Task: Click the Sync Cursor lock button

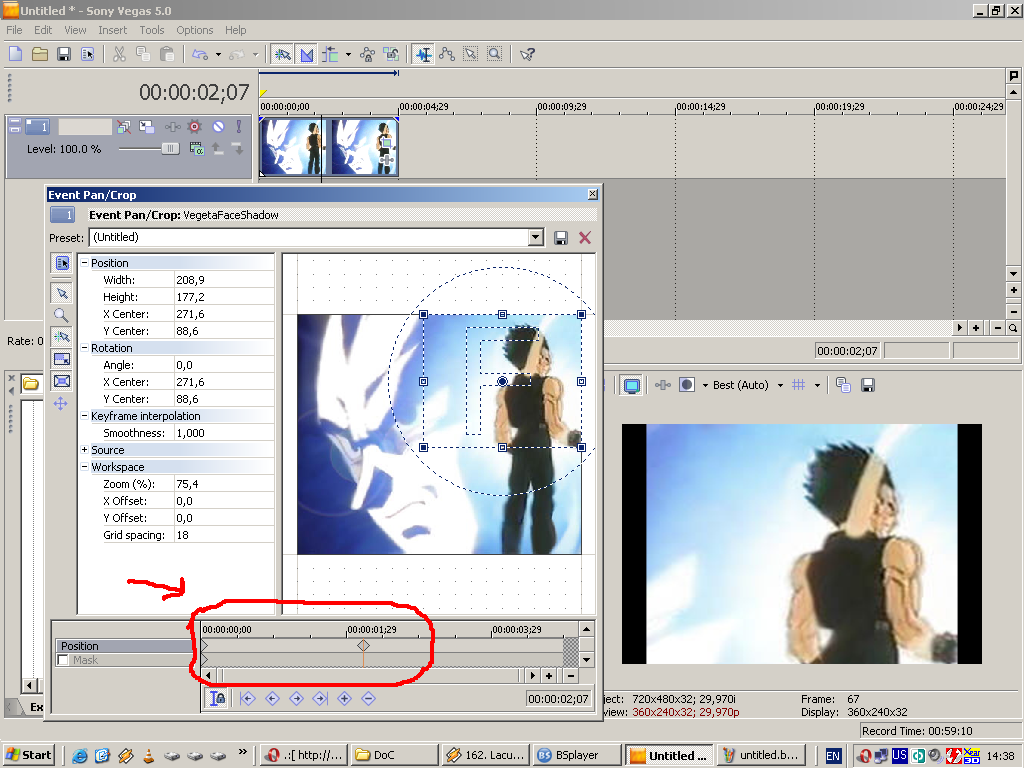Action: (x=217, y=699)
